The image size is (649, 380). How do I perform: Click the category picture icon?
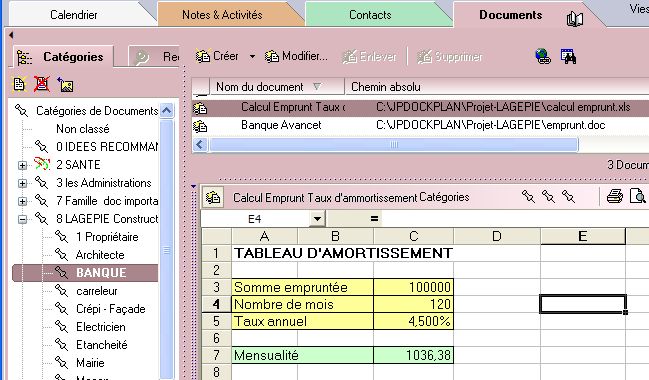coord(65,84)
